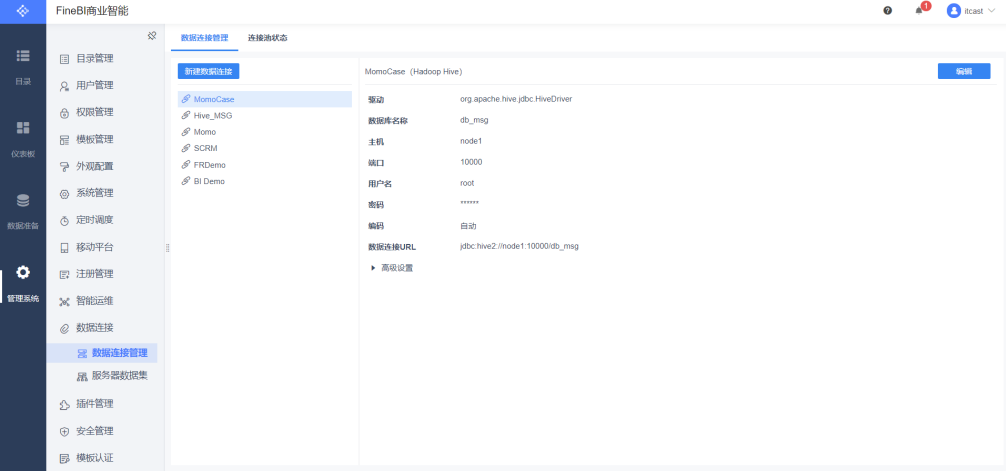
Task: Open the 数据准备 data preparation icon
Action: (x=22, y=201)
